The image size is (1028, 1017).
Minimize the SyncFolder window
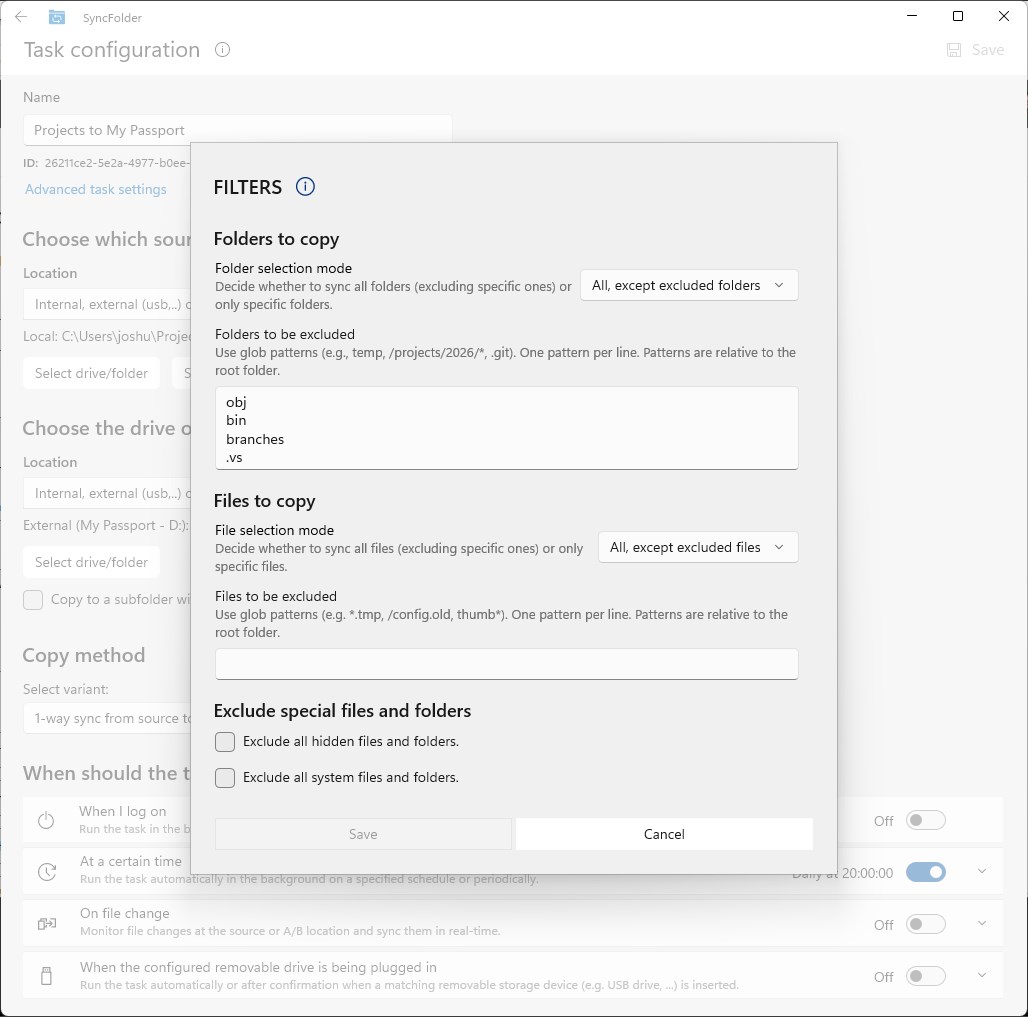point(912,16)
